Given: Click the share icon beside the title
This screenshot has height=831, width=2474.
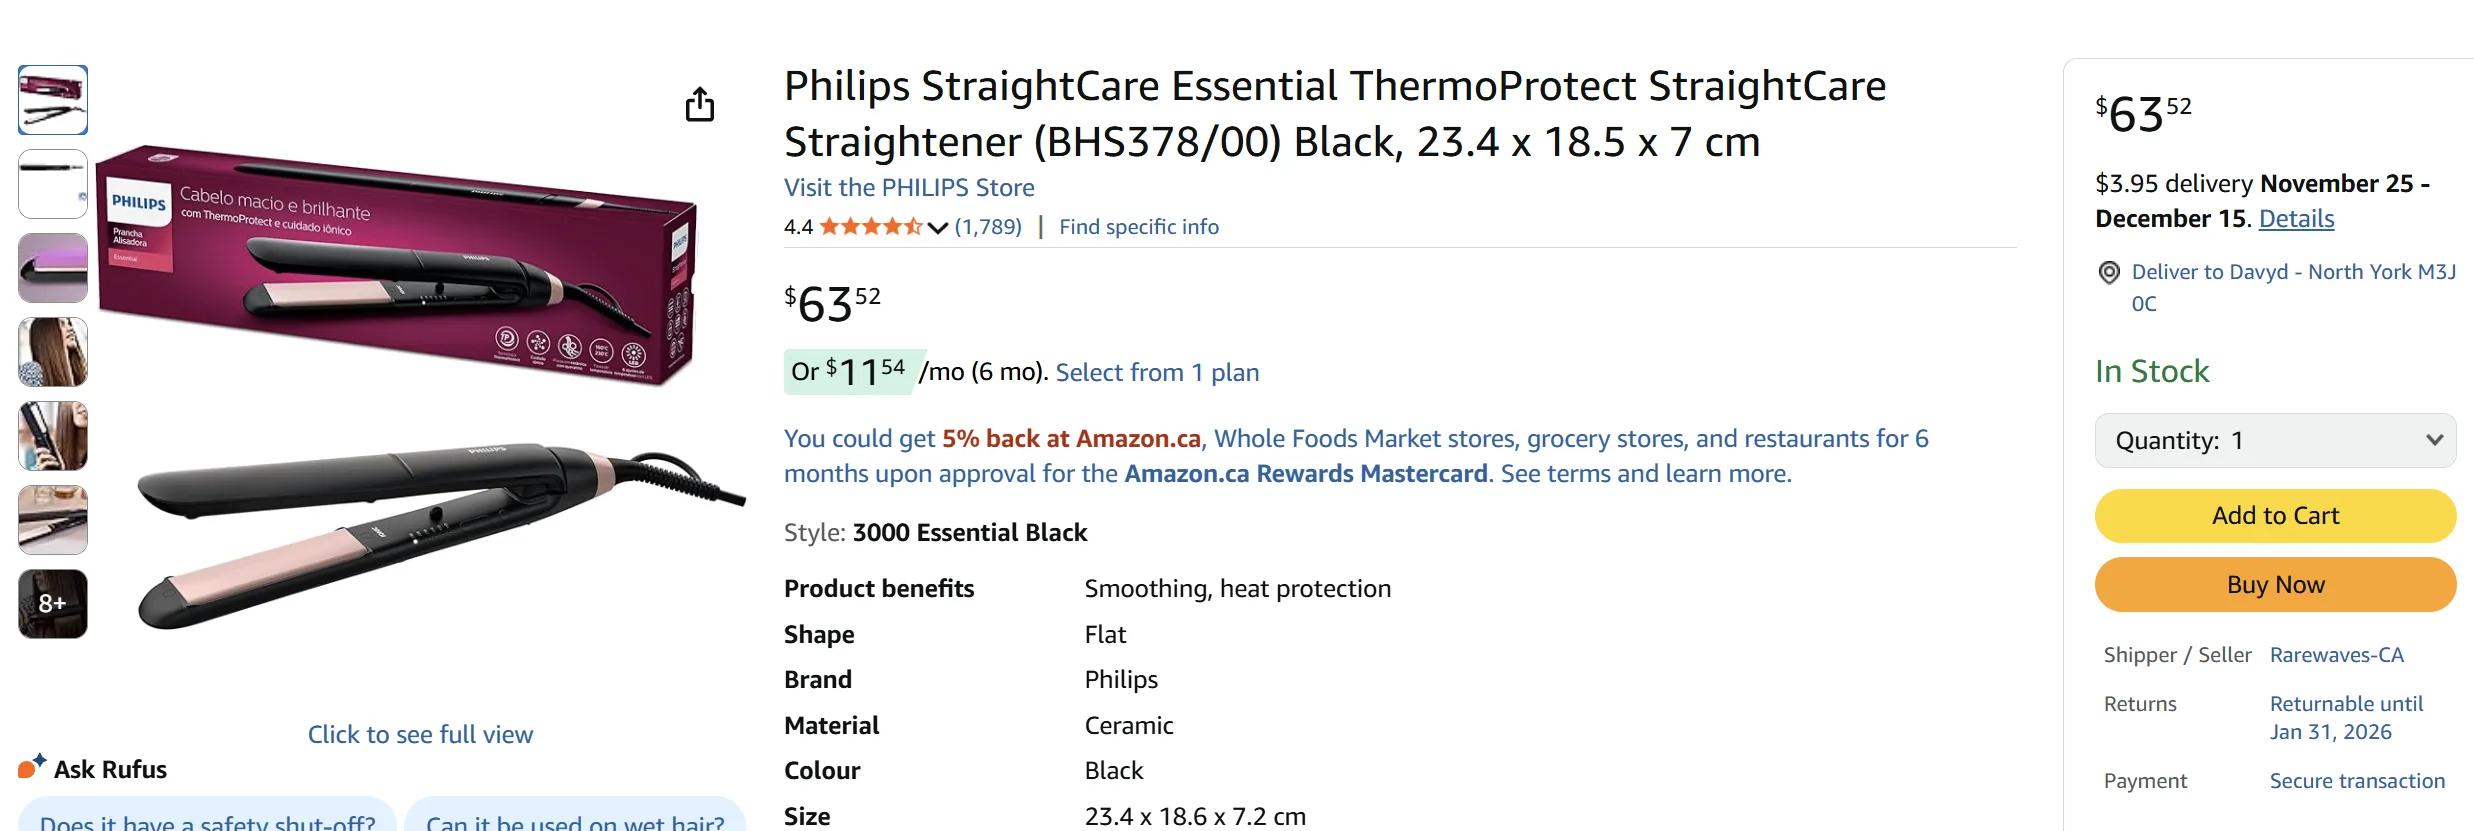Looking at the screenshot, I should tap(701, 104).
